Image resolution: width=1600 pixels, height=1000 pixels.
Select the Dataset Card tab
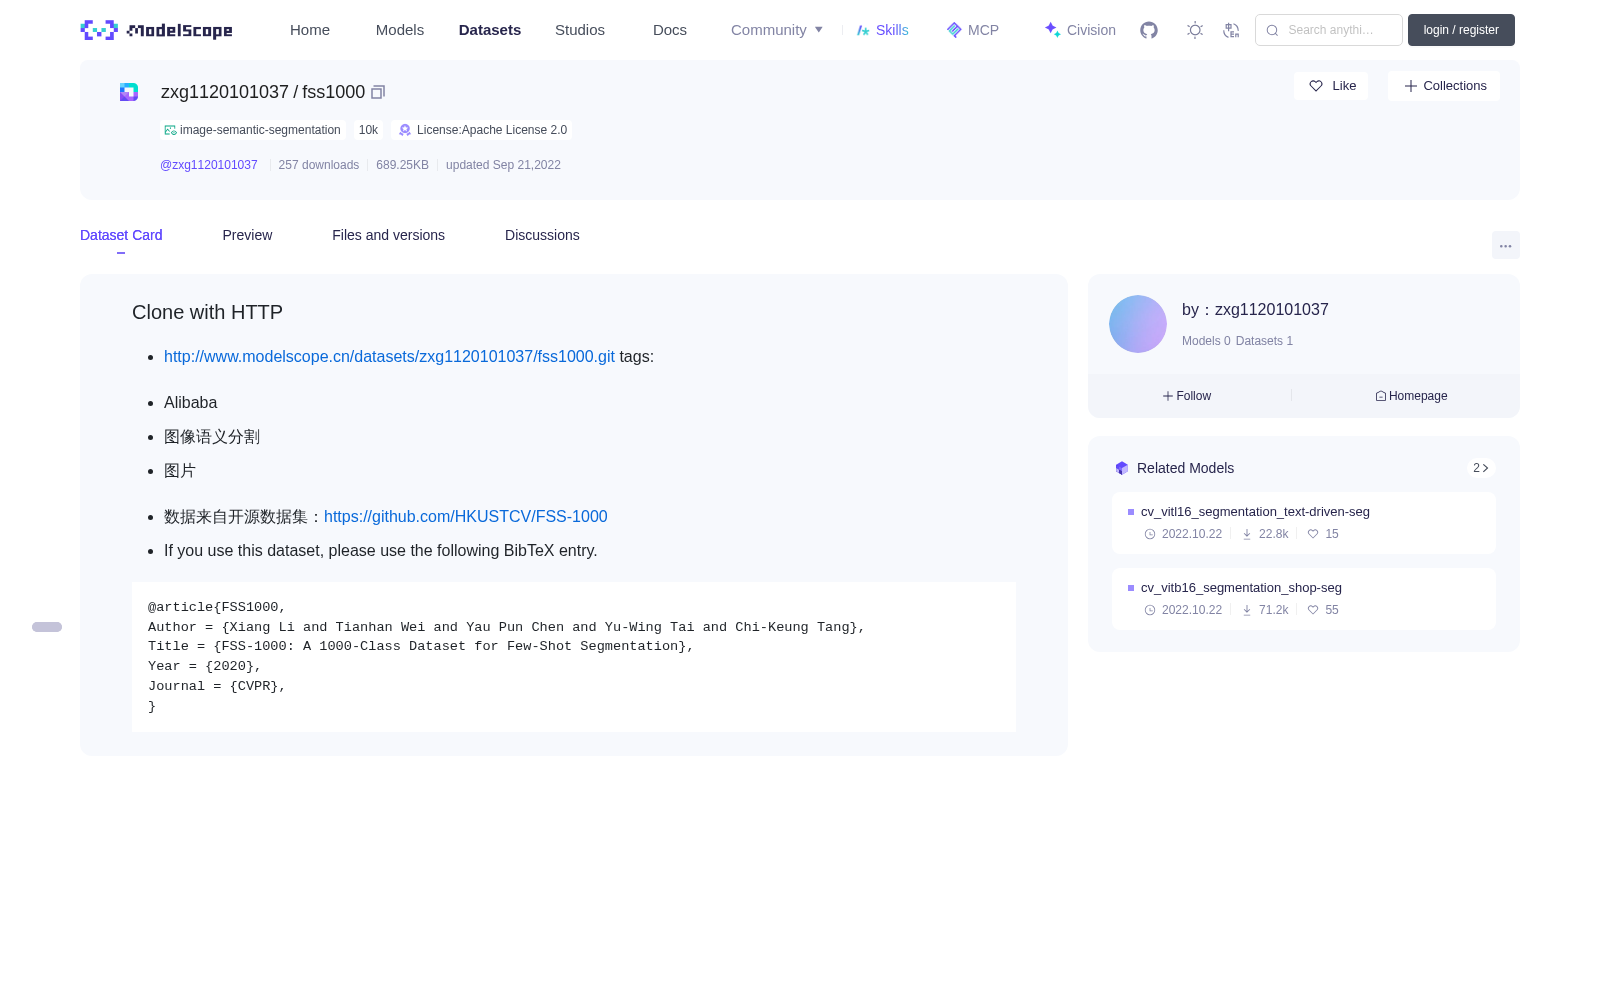point(121,235)
